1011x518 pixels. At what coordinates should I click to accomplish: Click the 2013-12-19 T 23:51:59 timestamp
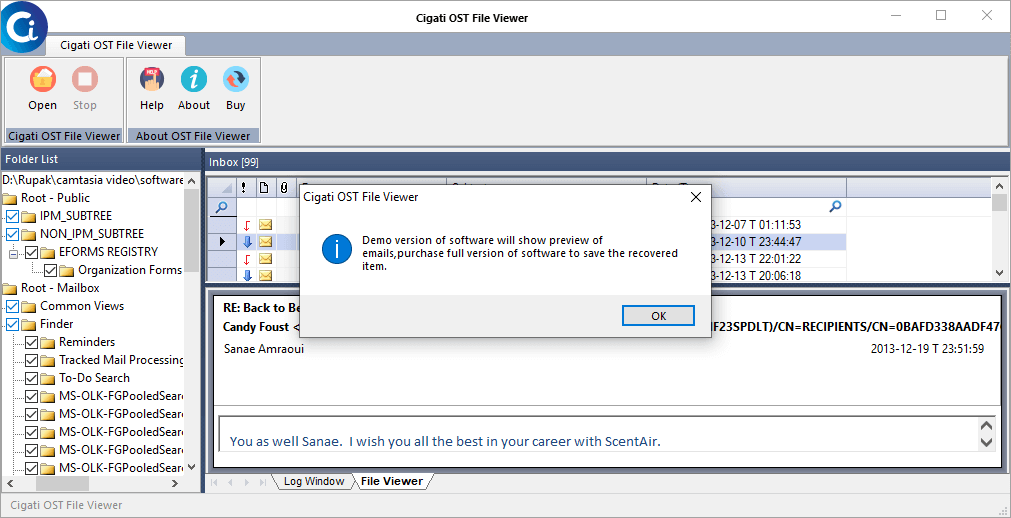coord(927,349)
